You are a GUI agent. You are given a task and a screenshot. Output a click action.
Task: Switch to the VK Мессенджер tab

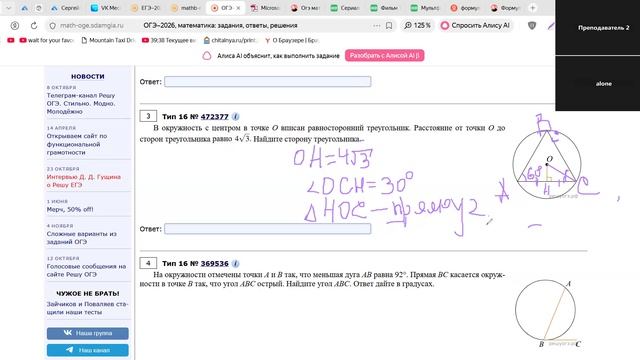click(x=104, y=8)
